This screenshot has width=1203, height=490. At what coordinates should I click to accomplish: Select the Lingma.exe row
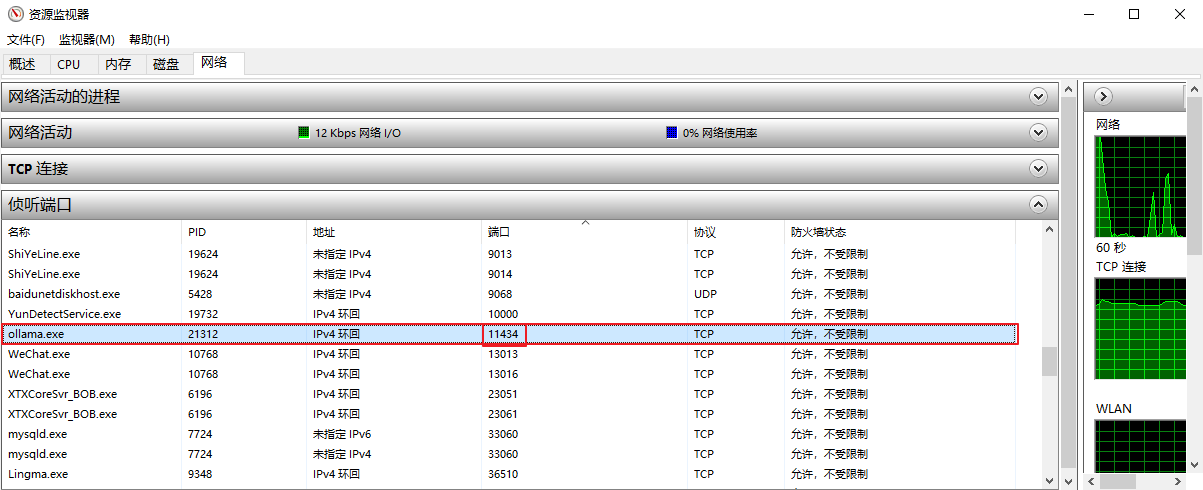tap(509, 474)
